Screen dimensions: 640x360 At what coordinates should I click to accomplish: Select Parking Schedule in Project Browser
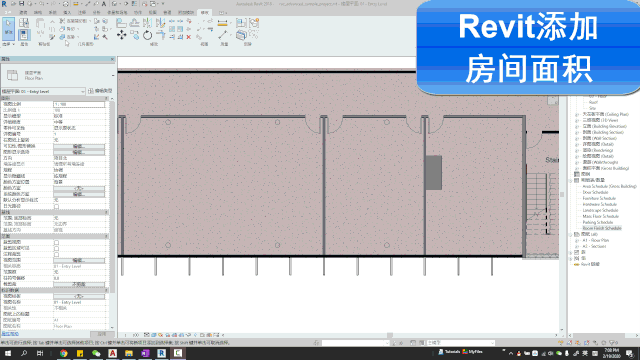pos(598,222)
